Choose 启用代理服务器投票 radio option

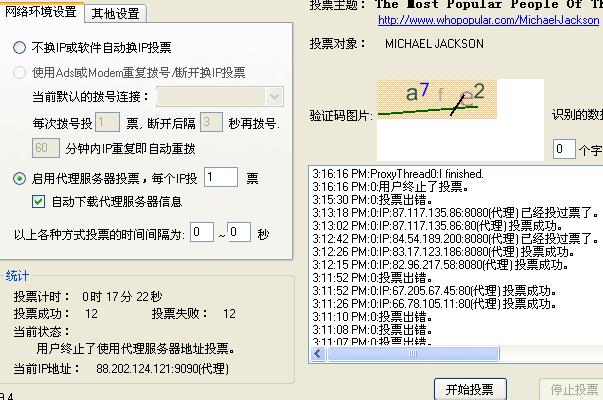(20, 178)
